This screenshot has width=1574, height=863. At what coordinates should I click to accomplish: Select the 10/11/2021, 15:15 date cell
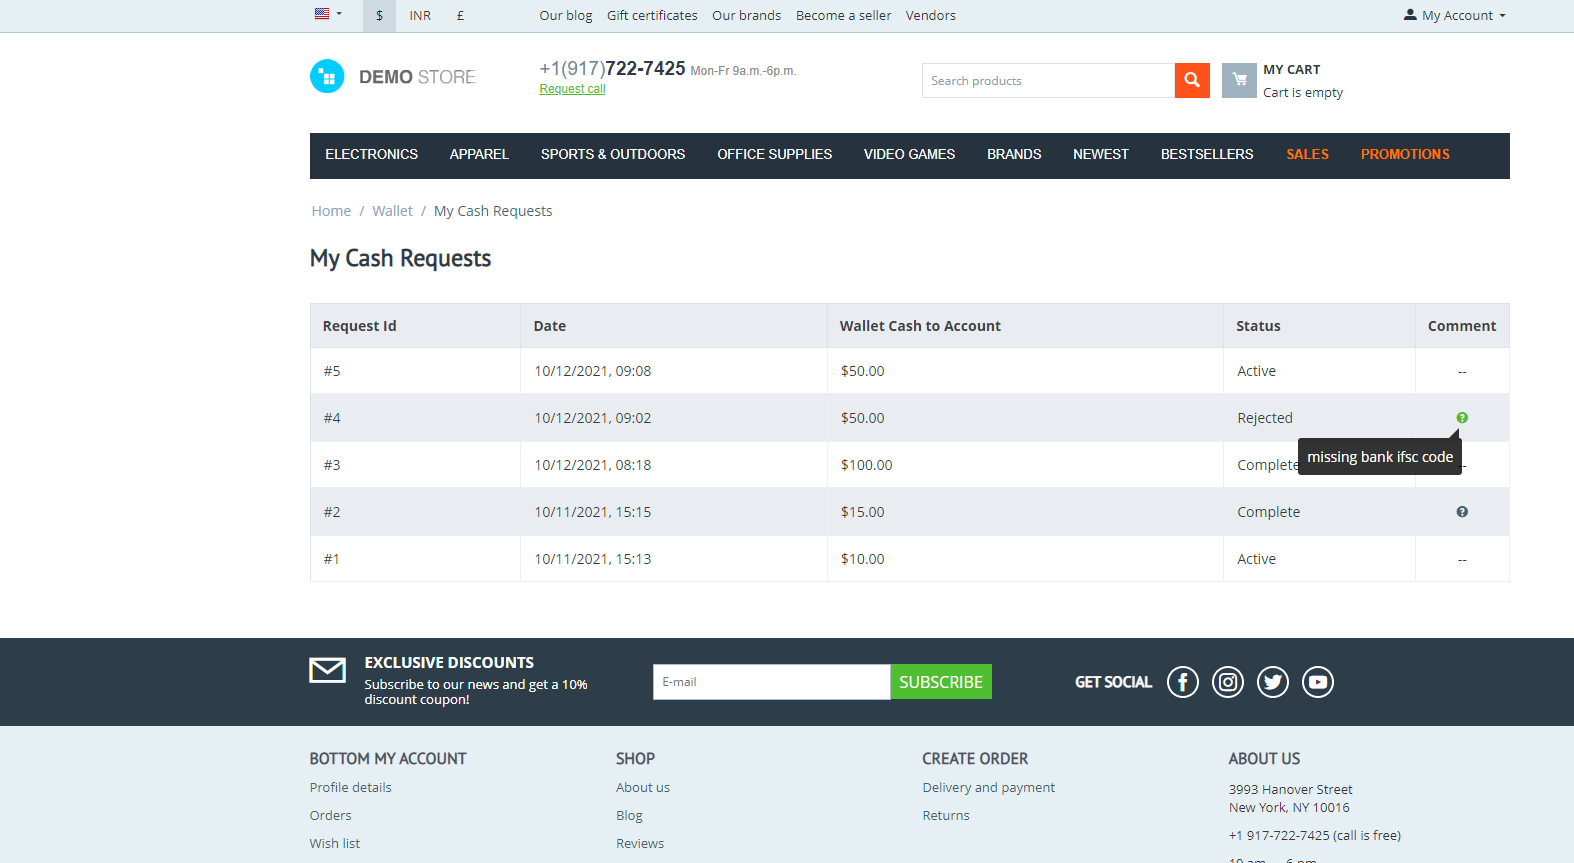coord(674,512)
